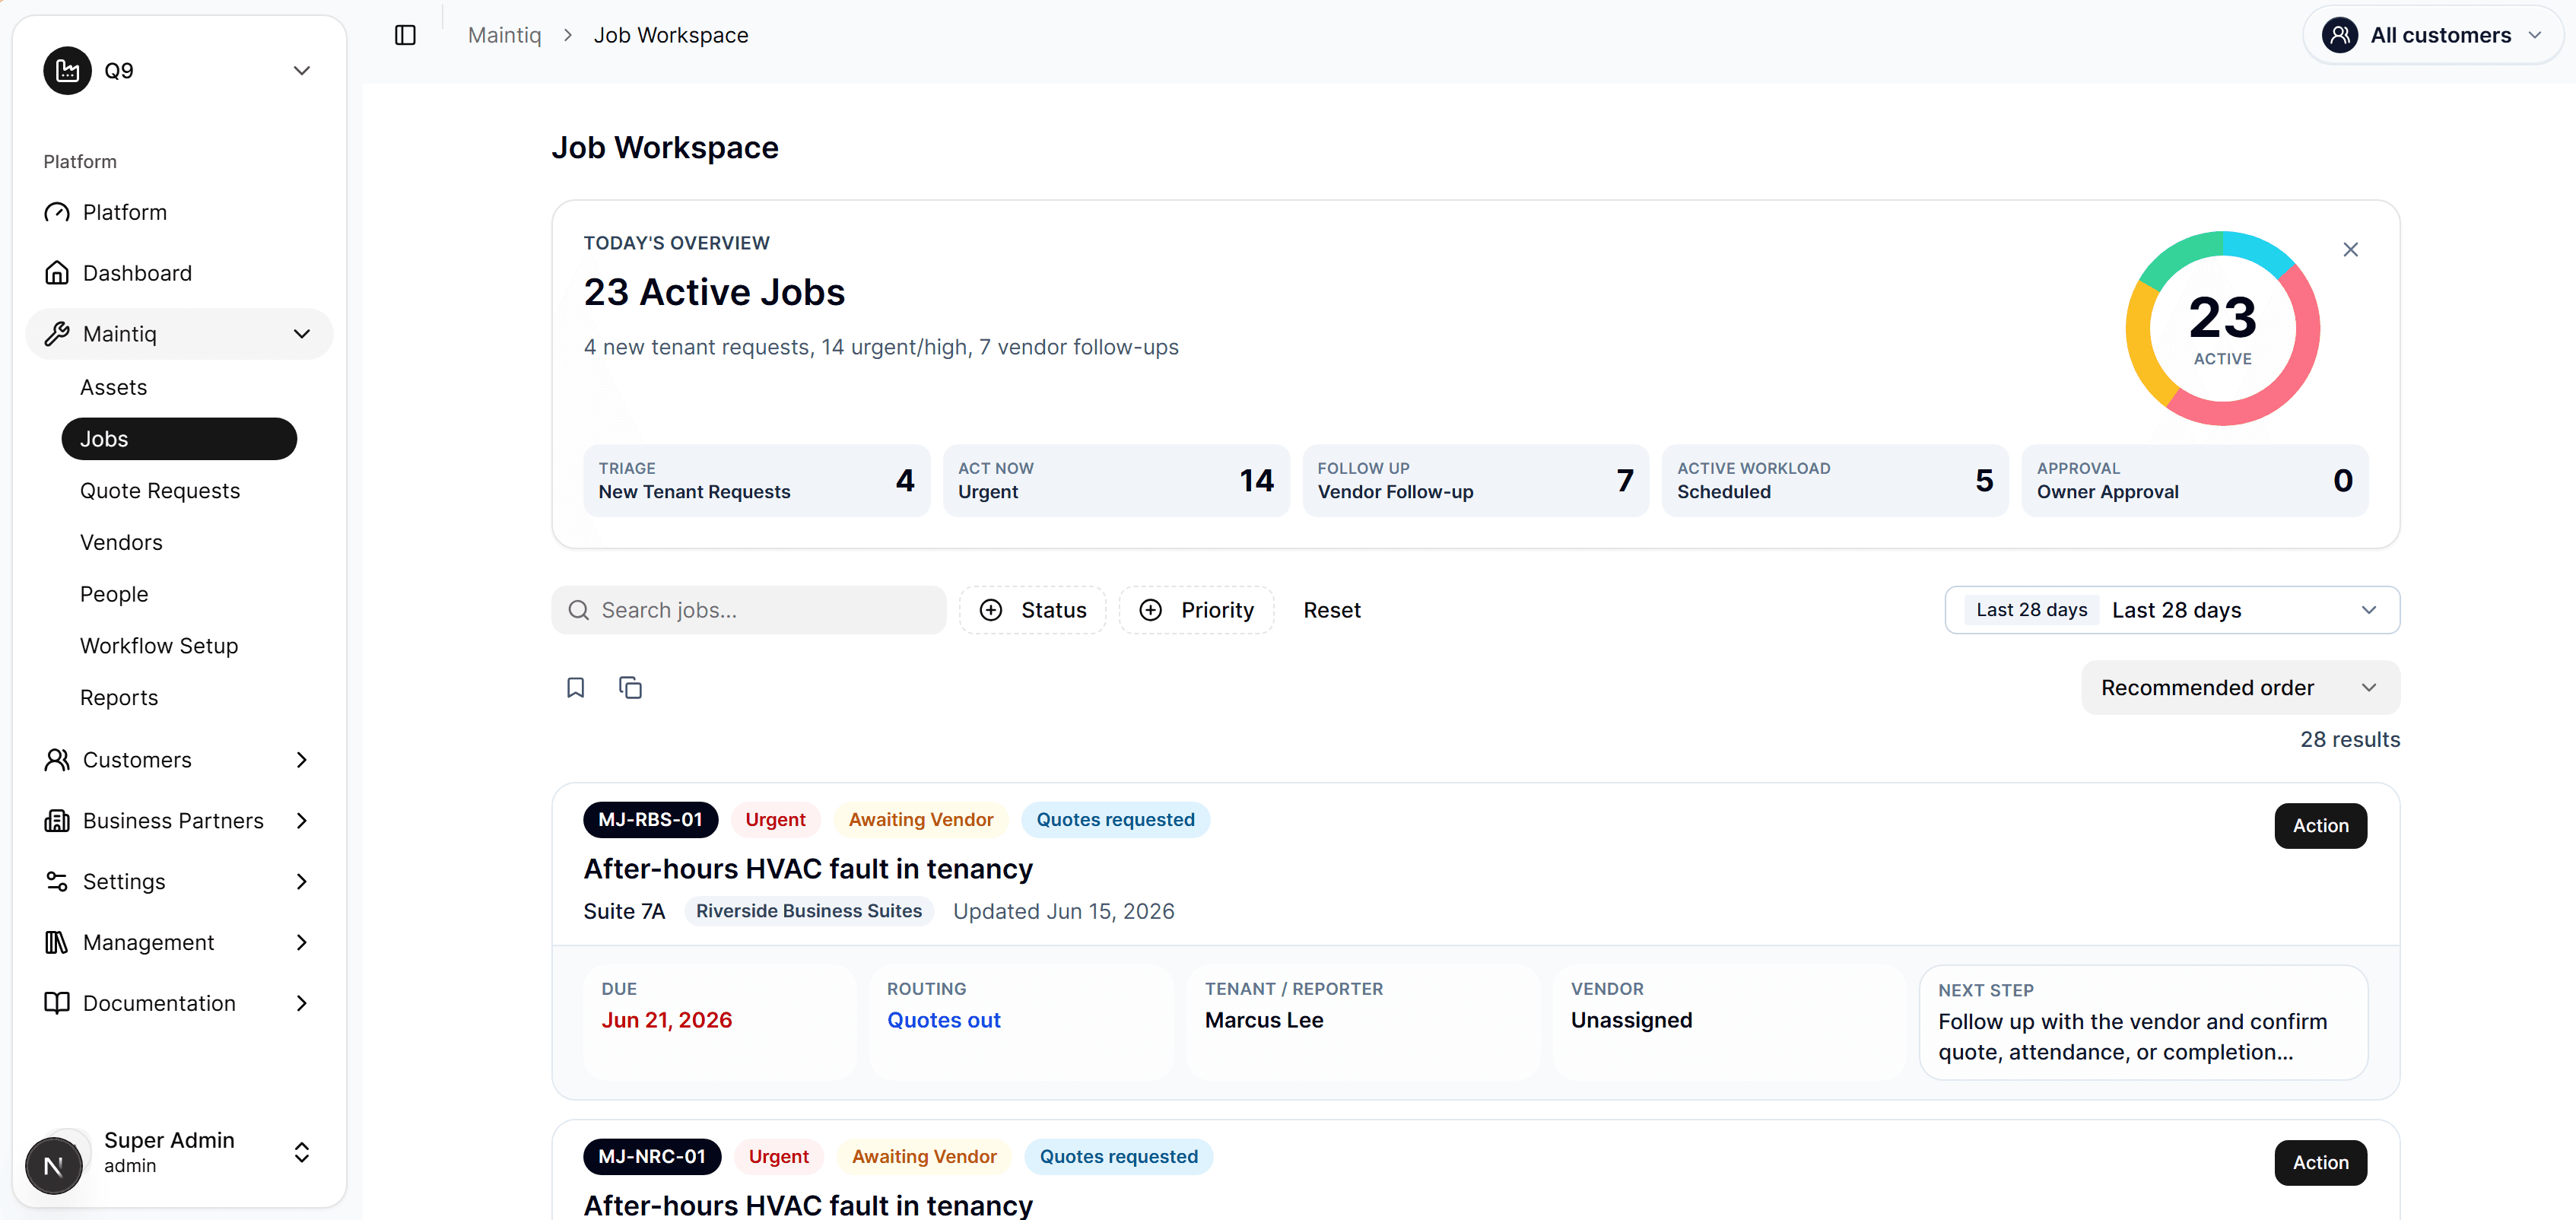Click the Search jobs field
2576x1220 pixels.
[x=749, y=610]
